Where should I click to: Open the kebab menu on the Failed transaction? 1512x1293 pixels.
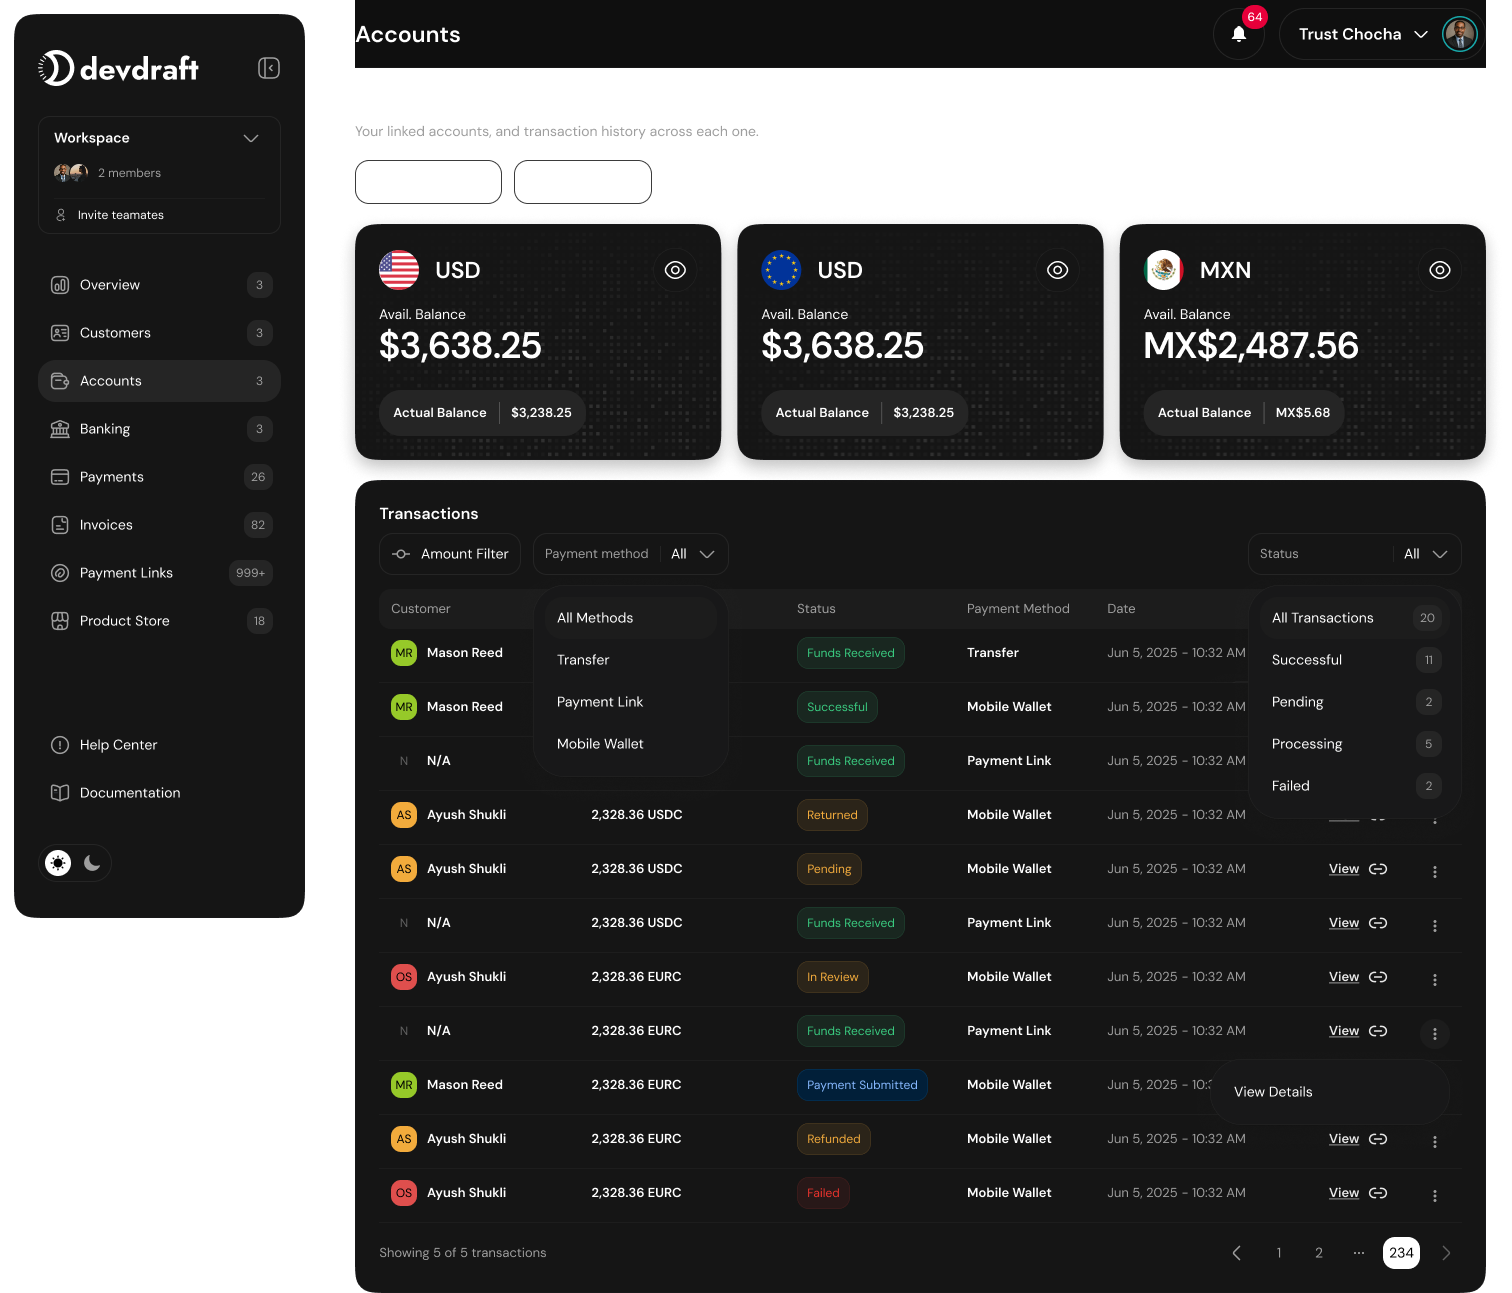(x=1435, y=1193)
